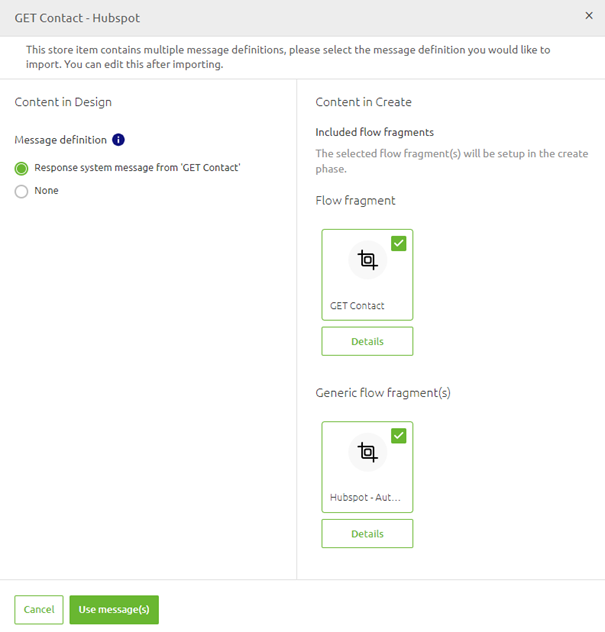Viewport: 605px width, 632px height.
Task: Click the Message definition label
Action: [x=60, y=140]
